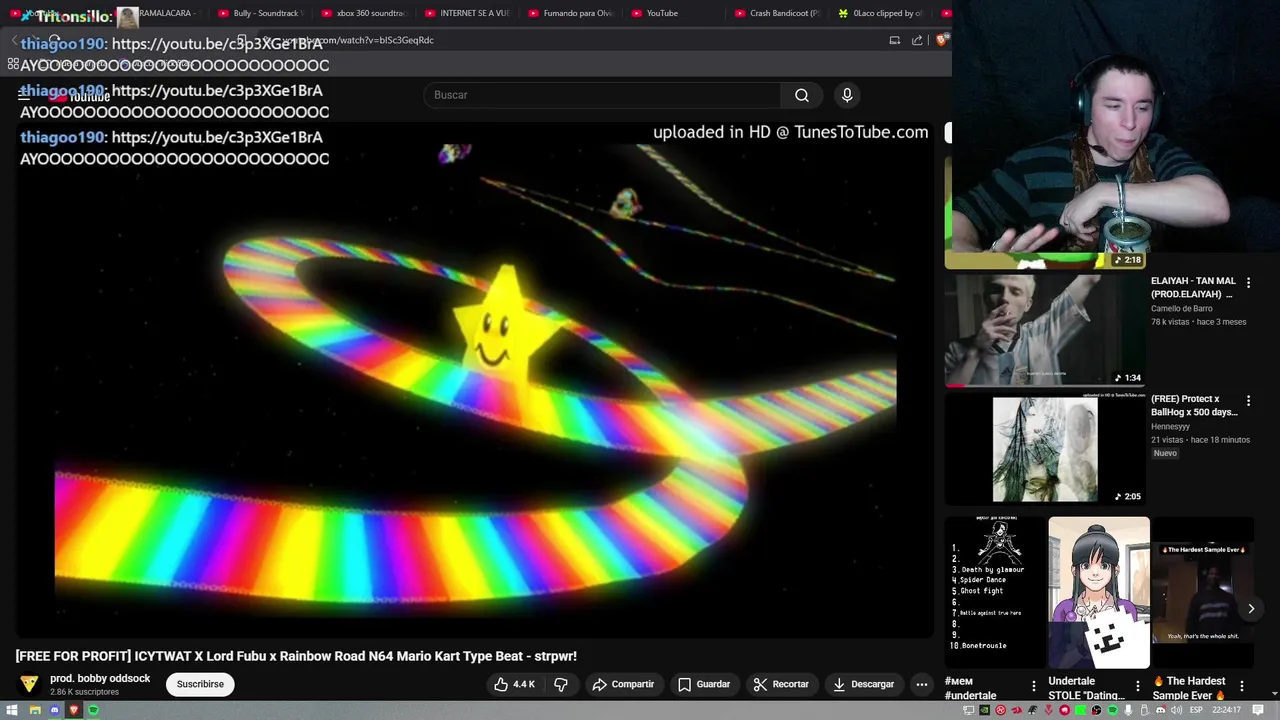Open Brave browser from the taskbar

[x=73, y=710]
